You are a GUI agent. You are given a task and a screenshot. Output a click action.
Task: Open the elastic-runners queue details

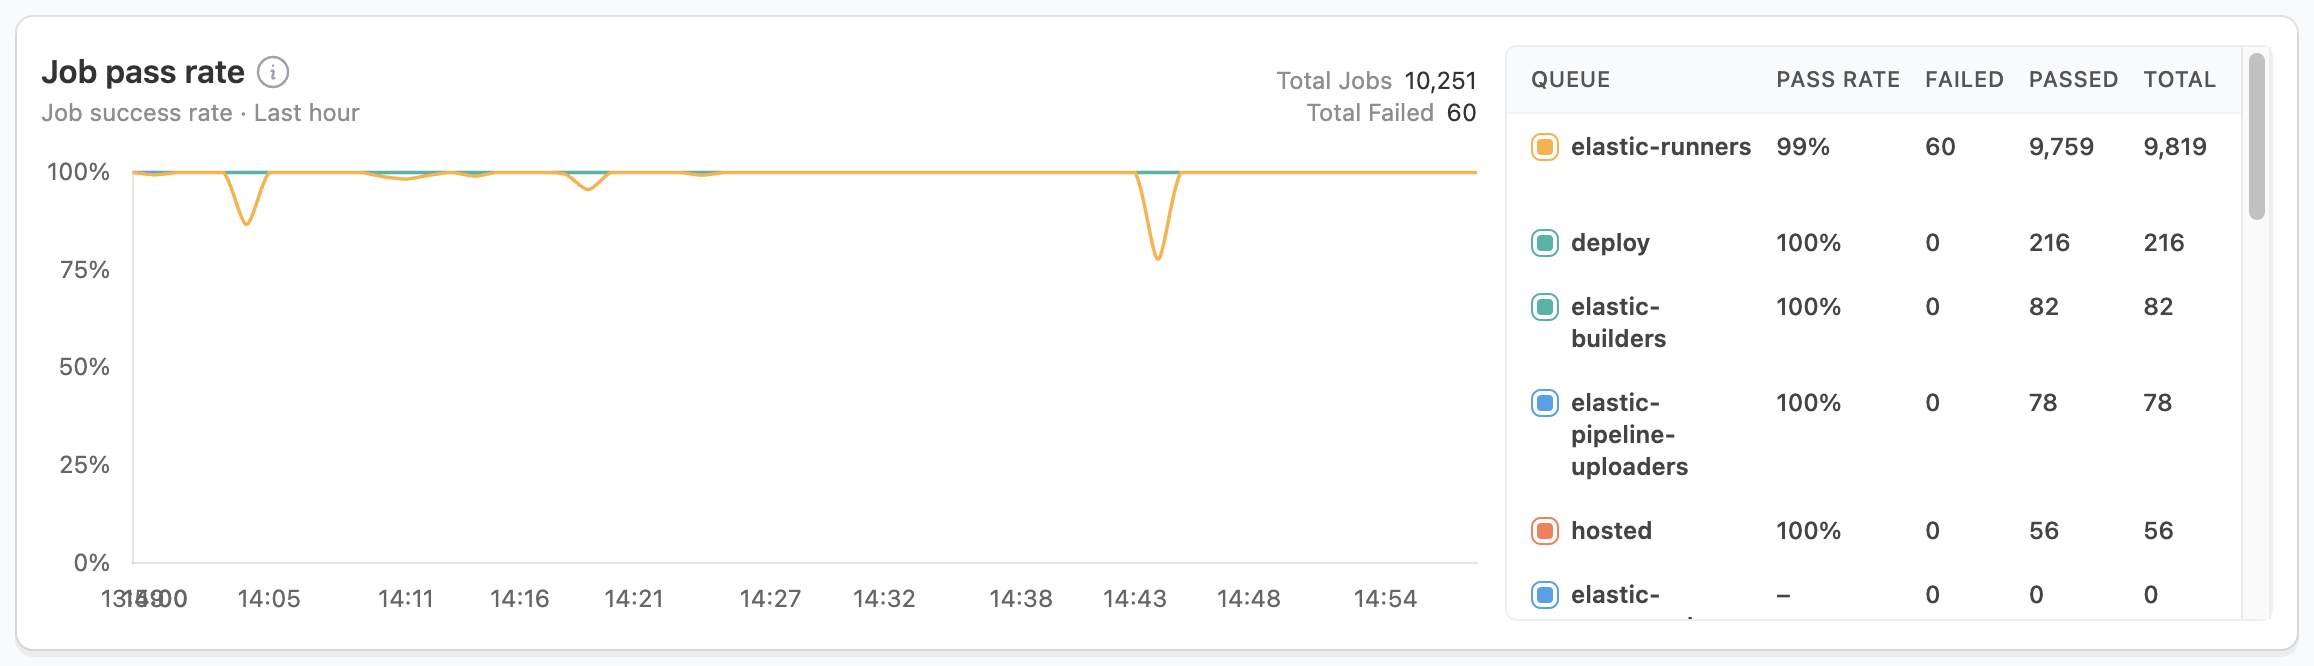pos(1660,146)
